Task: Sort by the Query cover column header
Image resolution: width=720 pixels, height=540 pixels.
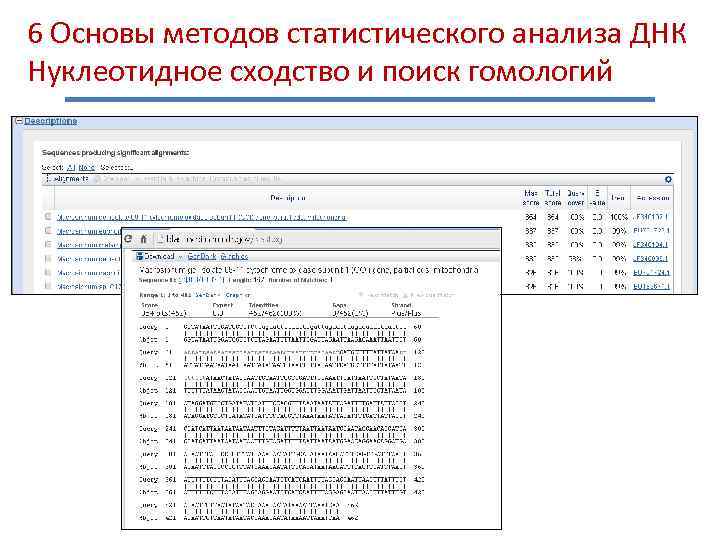Action: coord(575,198)
